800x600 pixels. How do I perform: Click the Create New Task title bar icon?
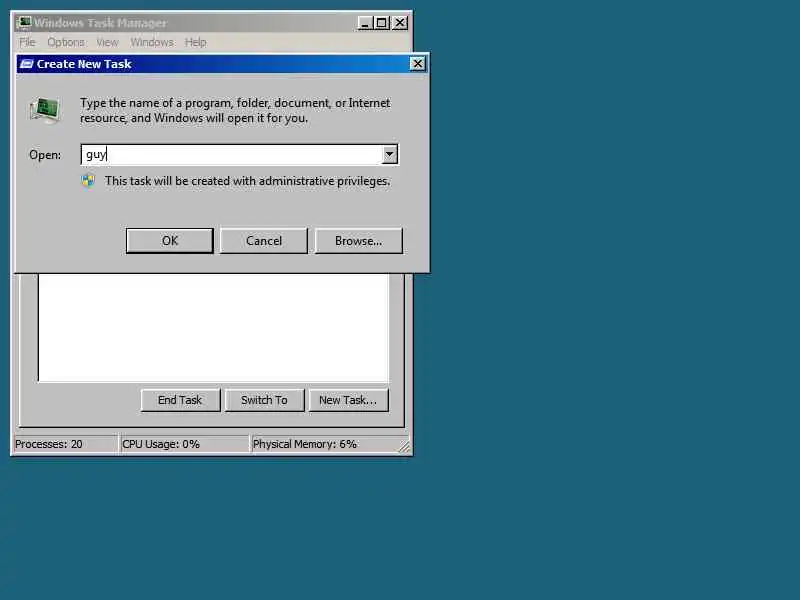(26, 64)
